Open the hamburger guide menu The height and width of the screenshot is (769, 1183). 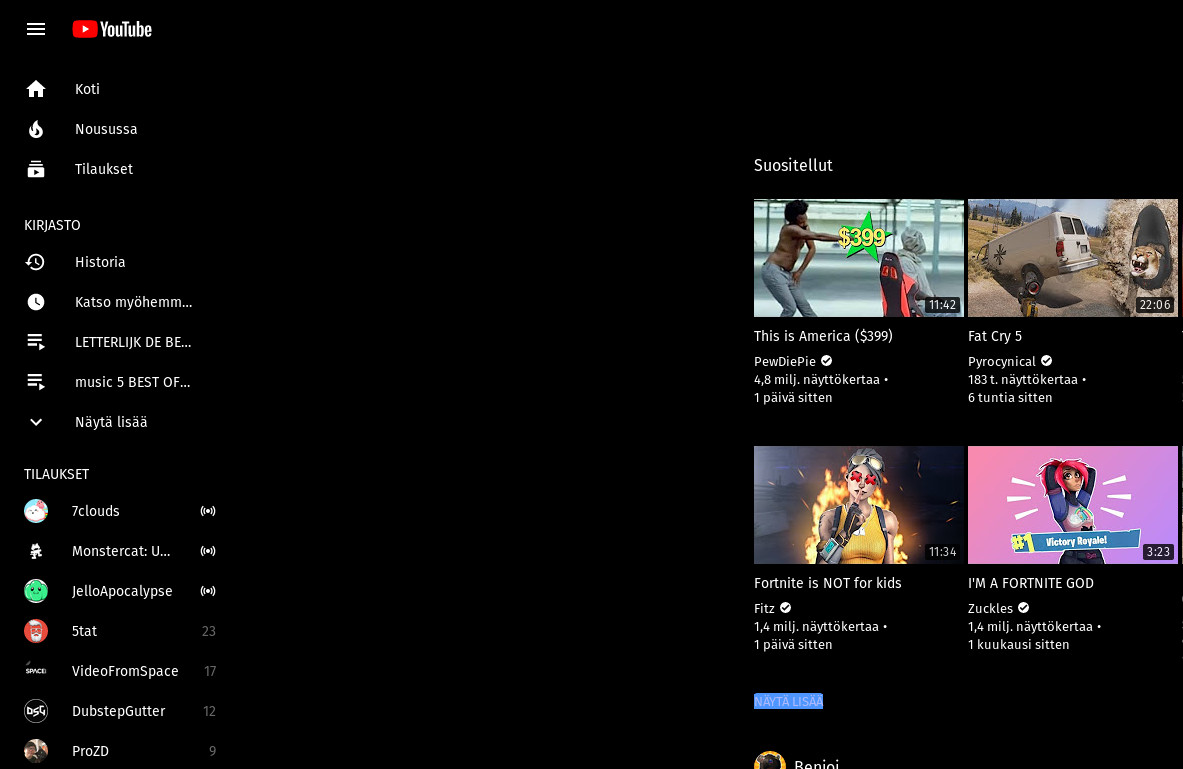(x=35, y=29)
